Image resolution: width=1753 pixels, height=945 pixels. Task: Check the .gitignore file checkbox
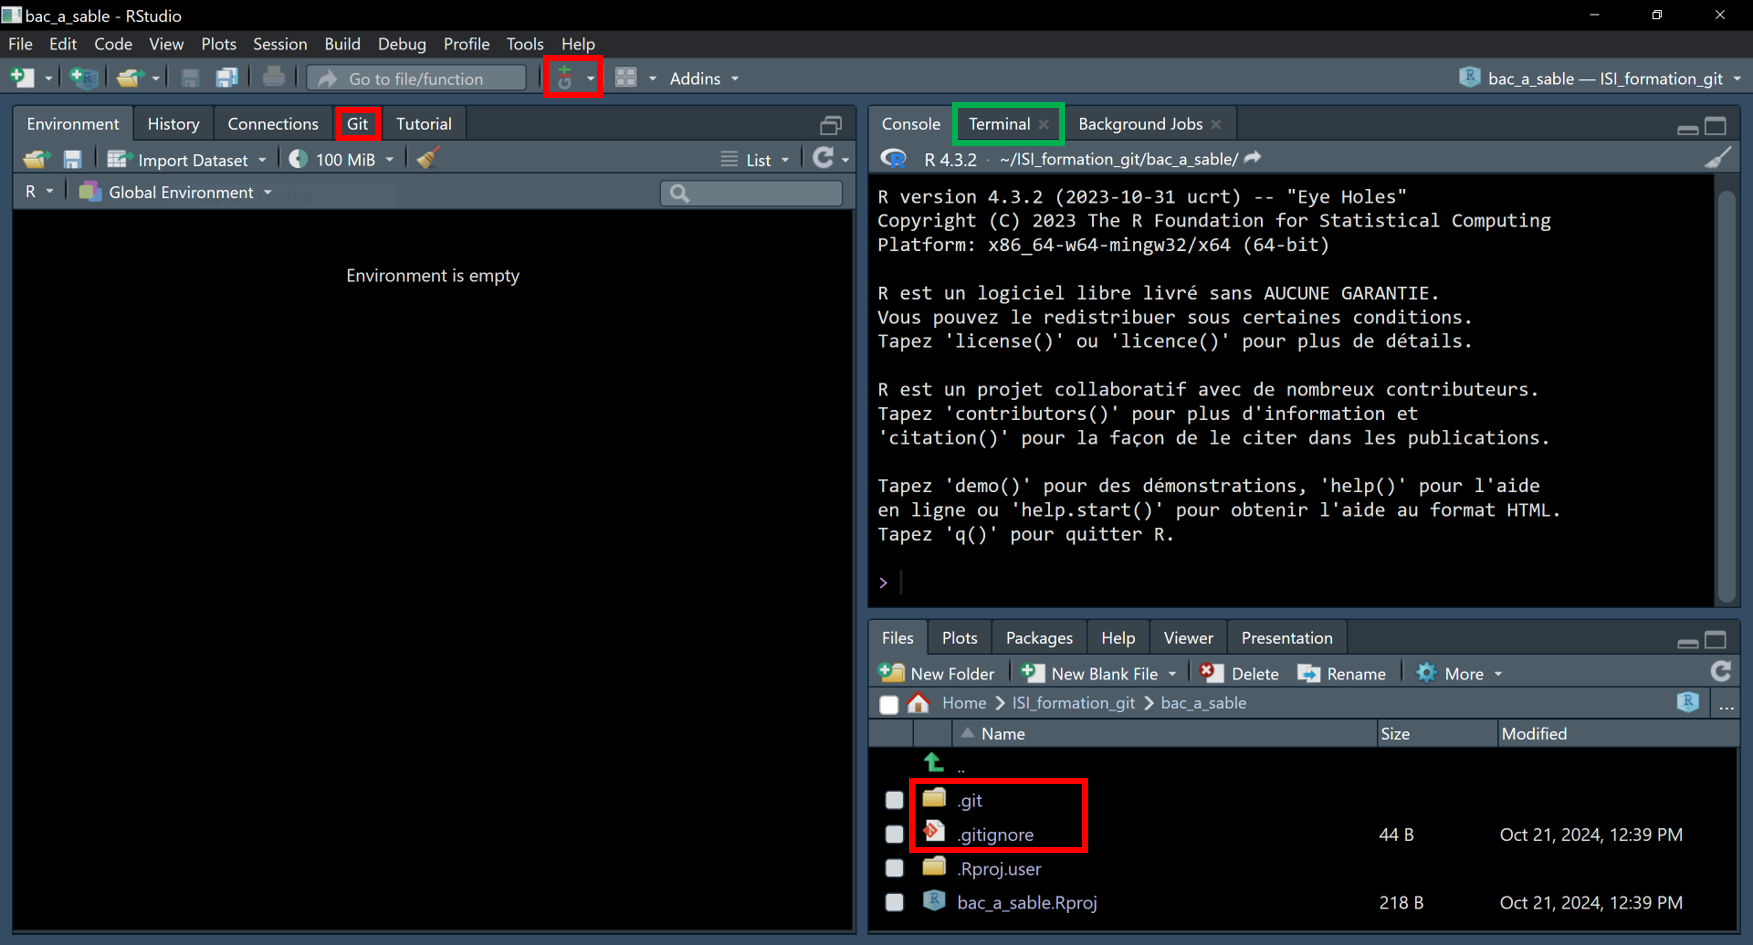point(894,834)
